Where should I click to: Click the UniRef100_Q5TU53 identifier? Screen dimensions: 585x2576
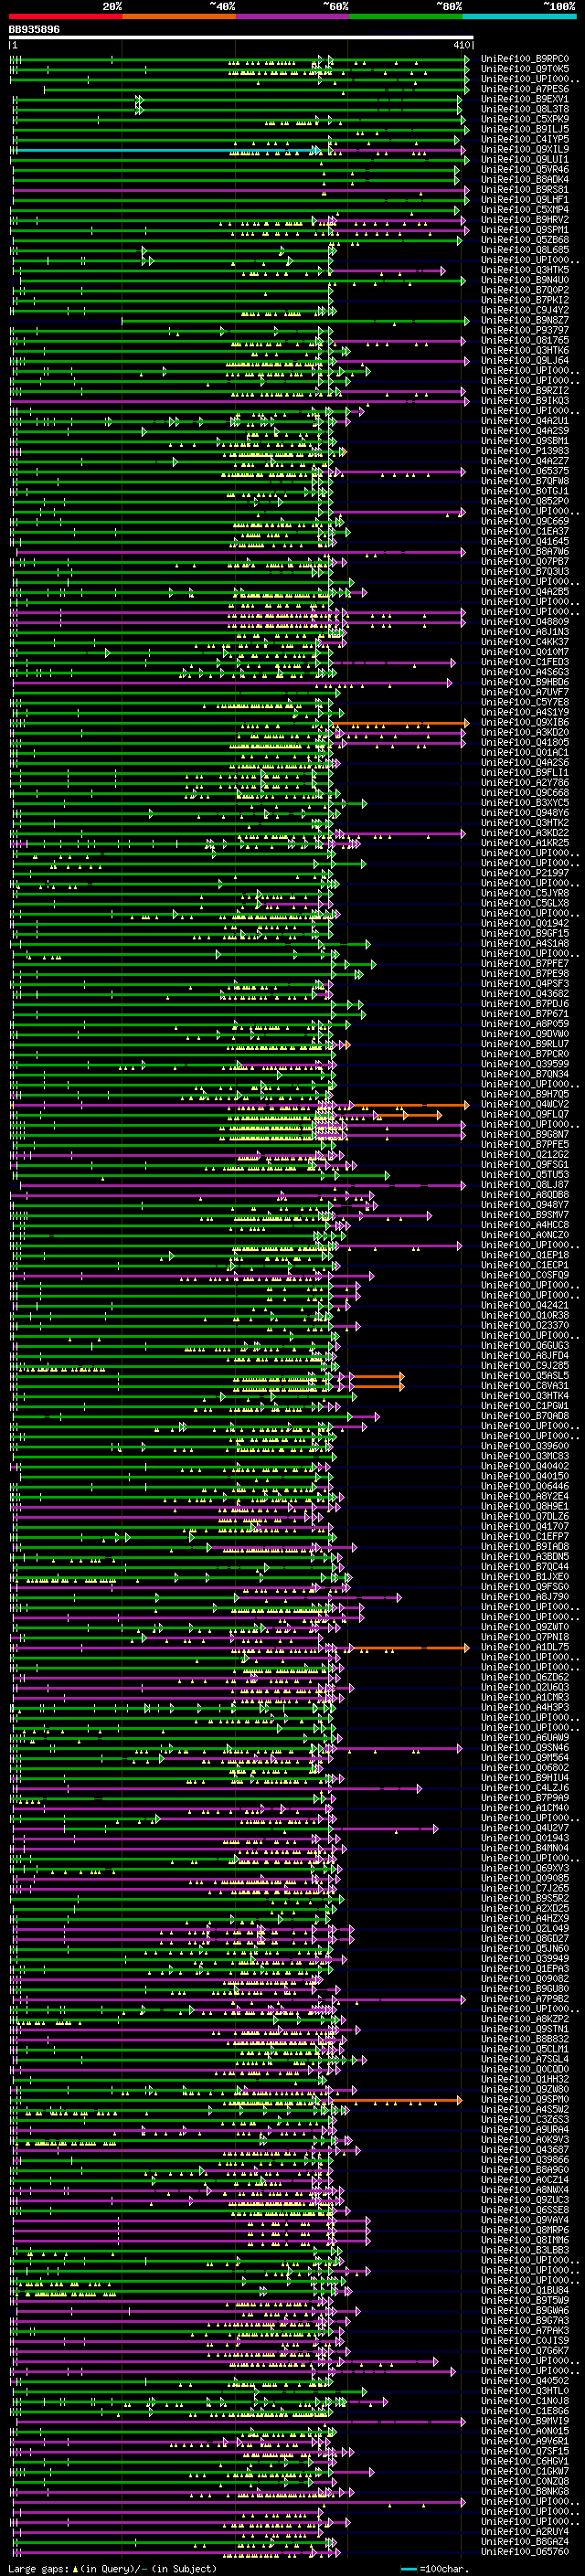(524, 1174)
